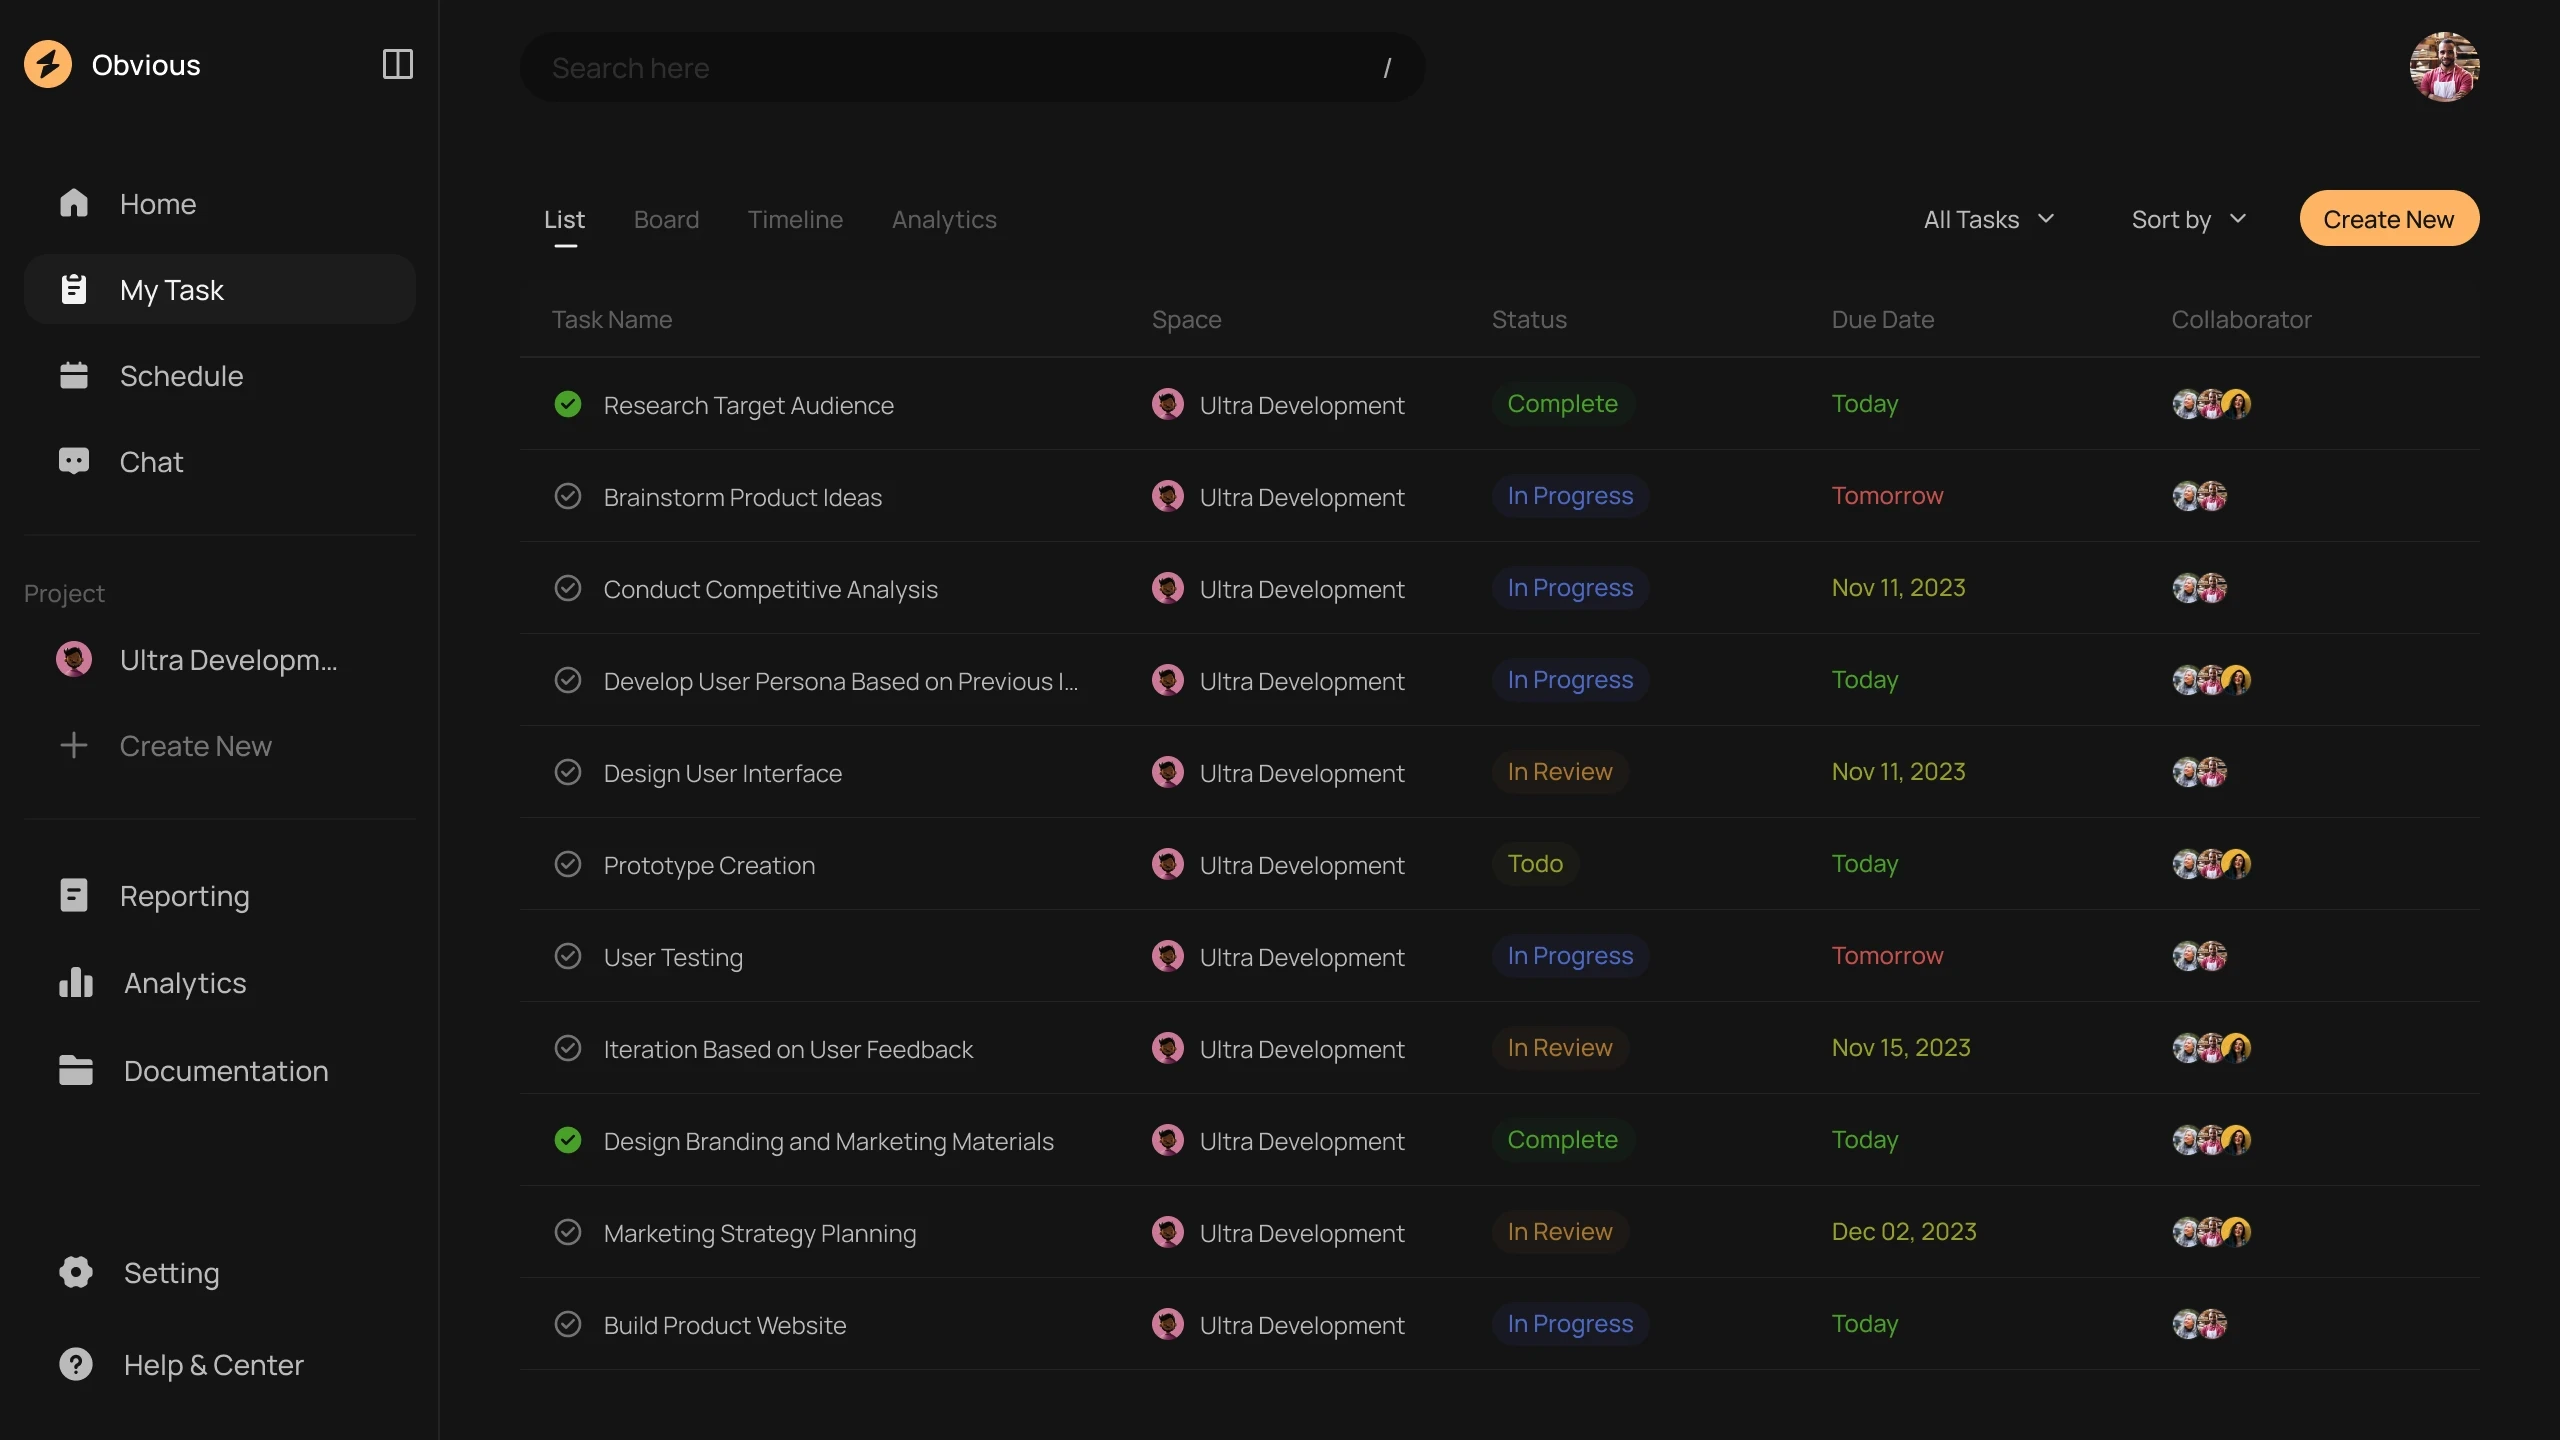Switch to the Timeline view tab
Image resolution: width=2560 pixels, height=1440 pixels.
coord(795,216)
